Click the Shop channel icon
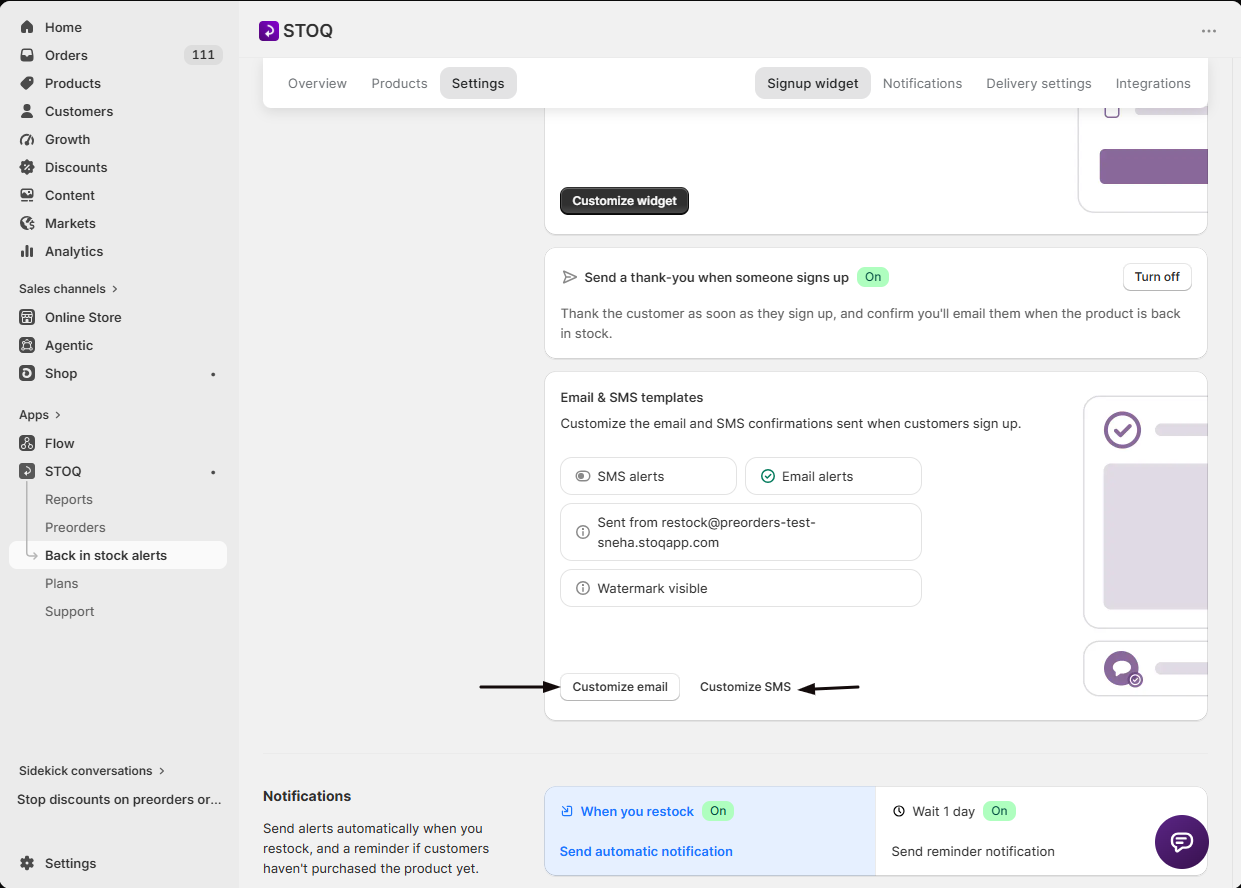This screenshot has width=1241, height=888. pos(27,373)
